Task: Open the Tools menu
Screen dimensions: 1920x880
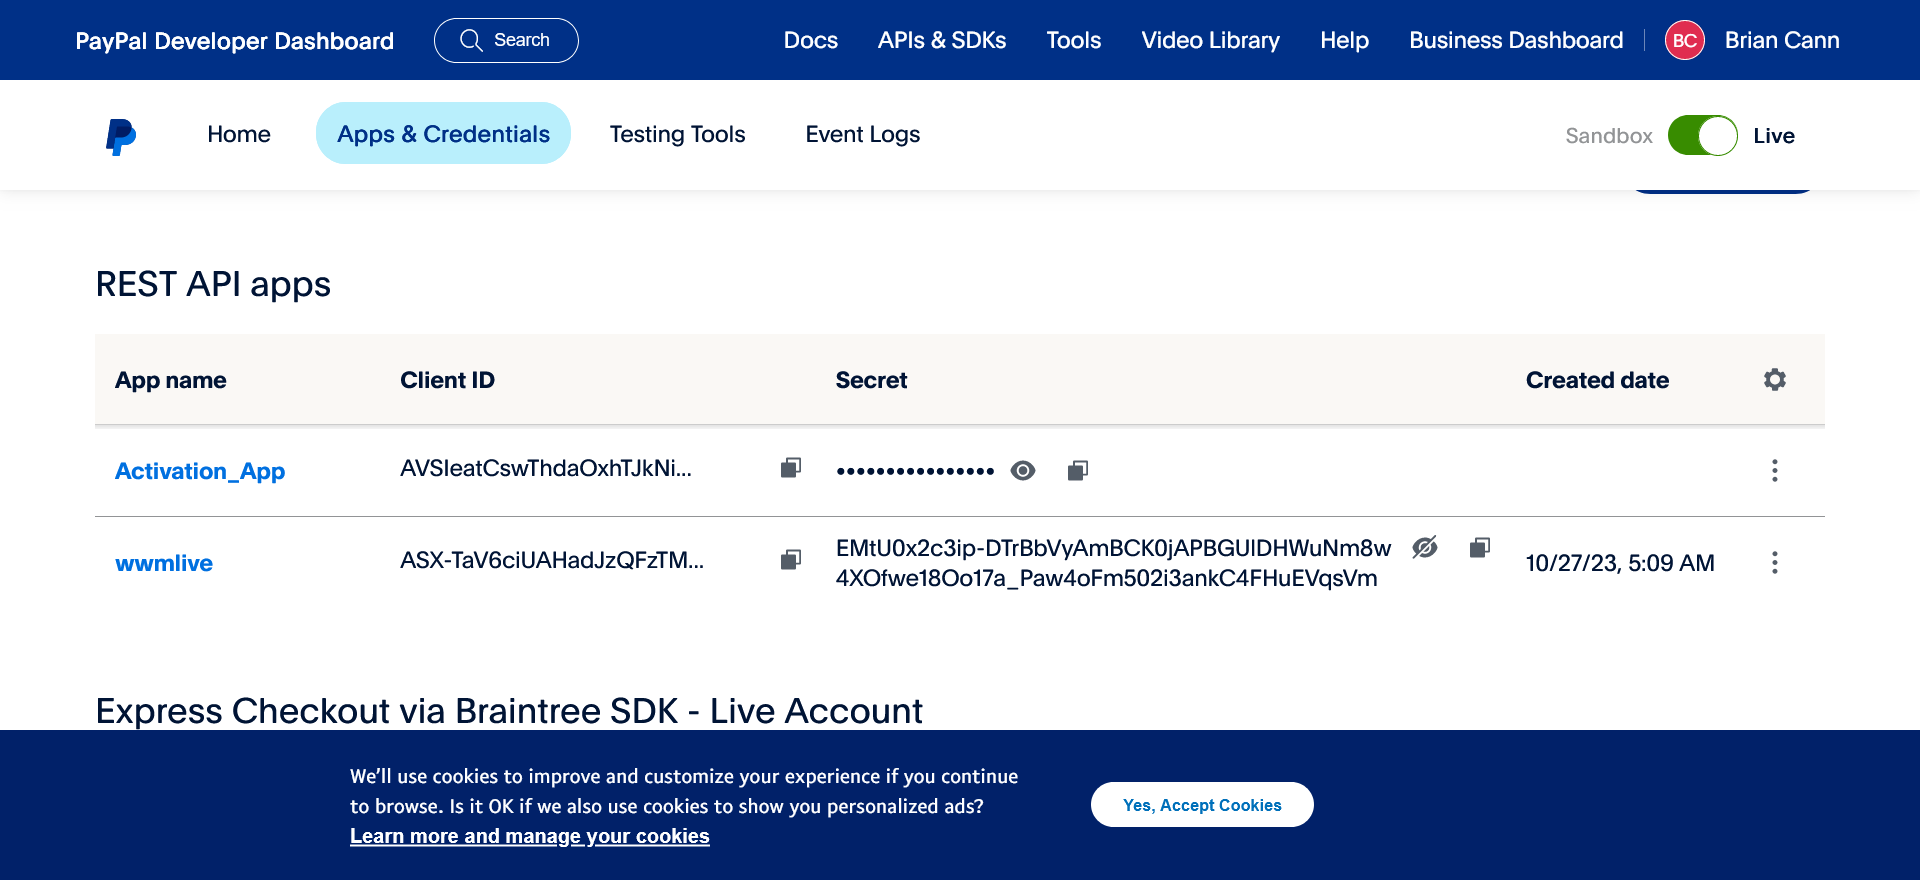Action: (1074, 40)
